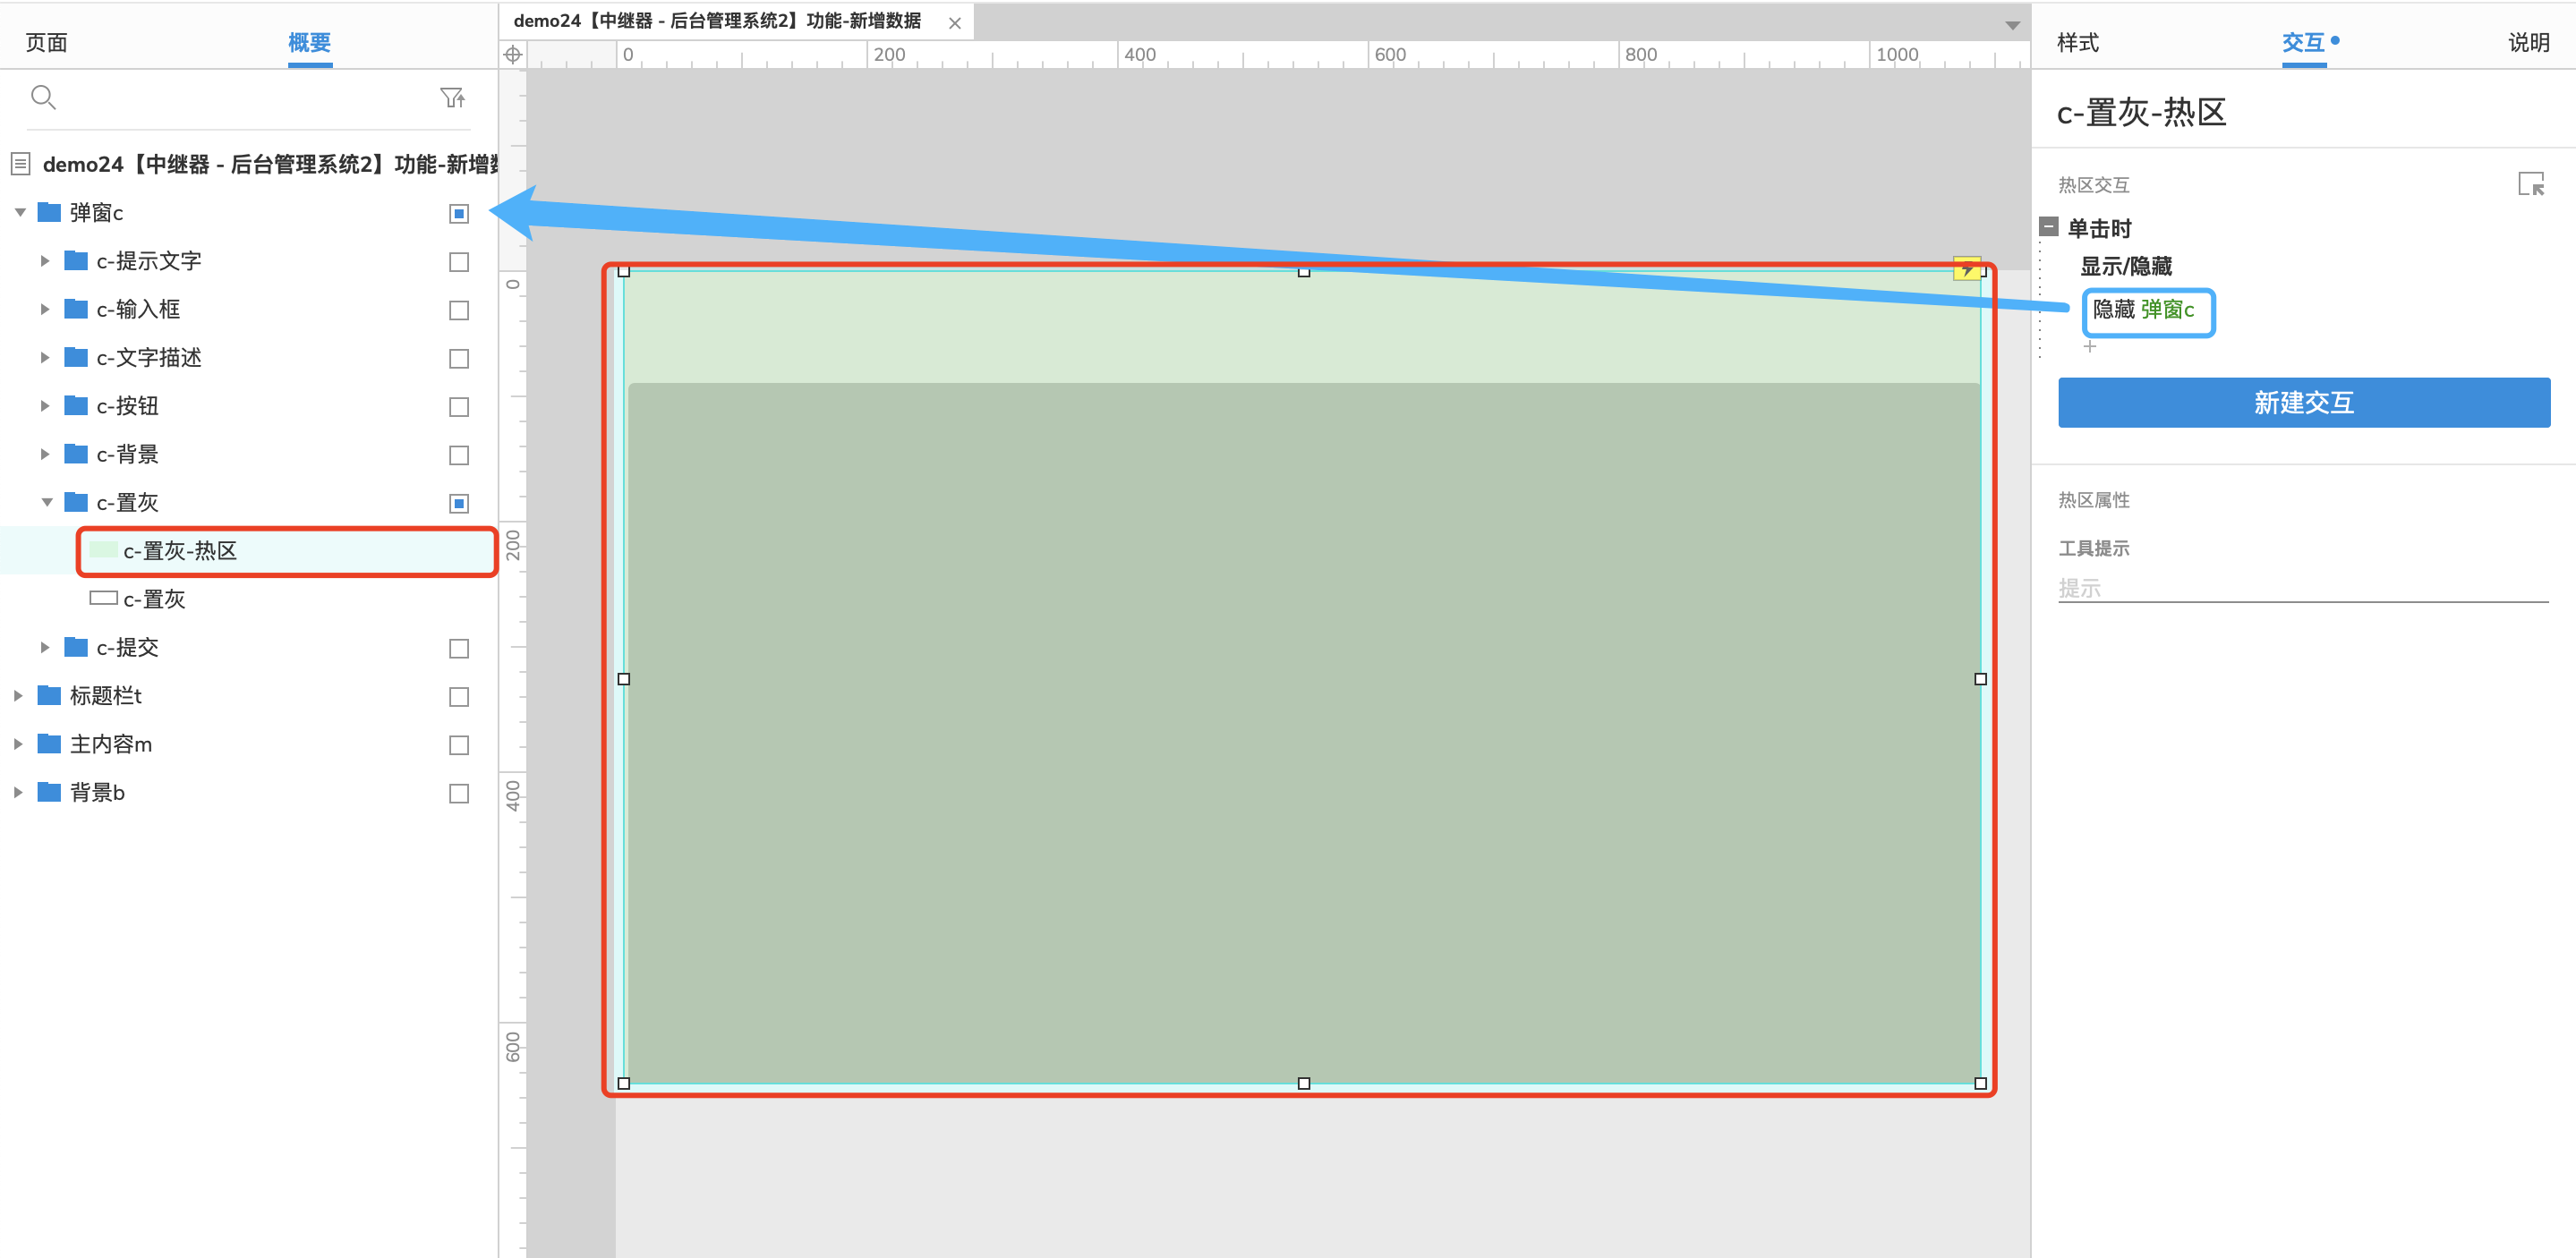Toggle the c-置灰 group selection box
The height and width of the screenshot is (1258, 2576).
click(459, 503)
